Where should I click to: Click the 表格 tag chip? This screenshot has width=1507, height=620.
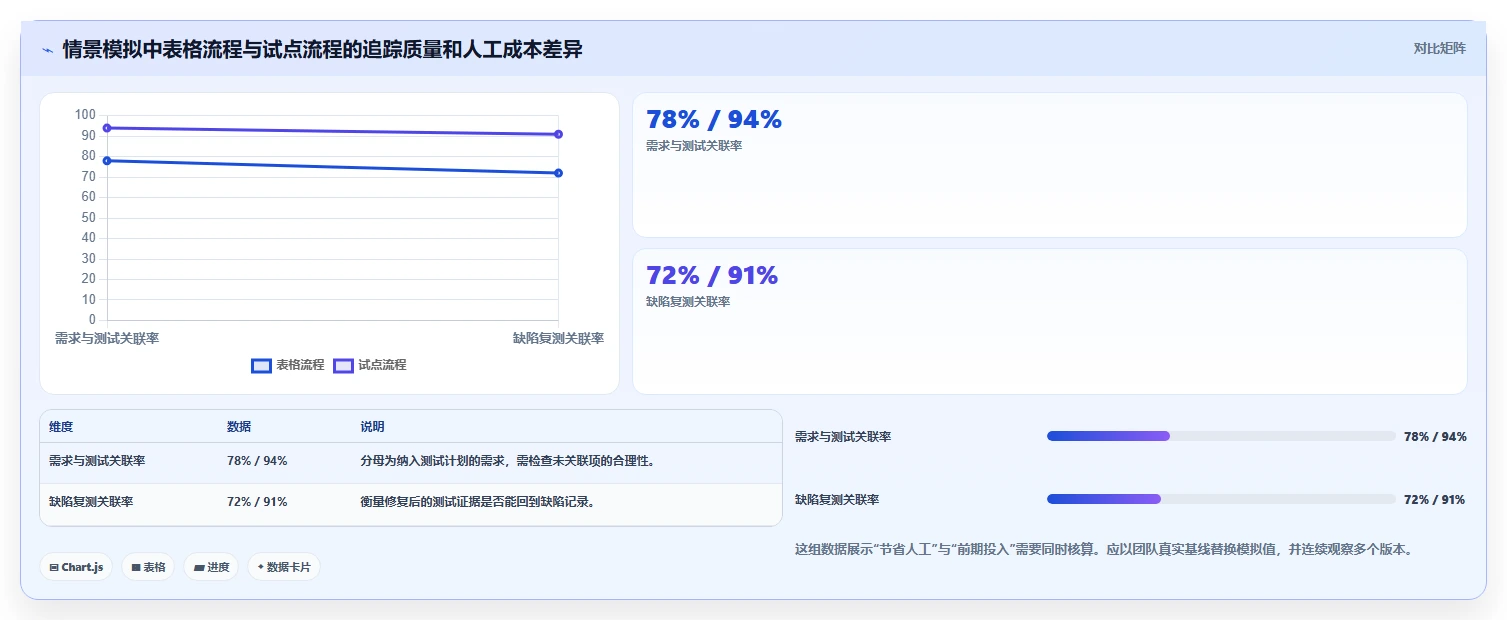(148, 567)
